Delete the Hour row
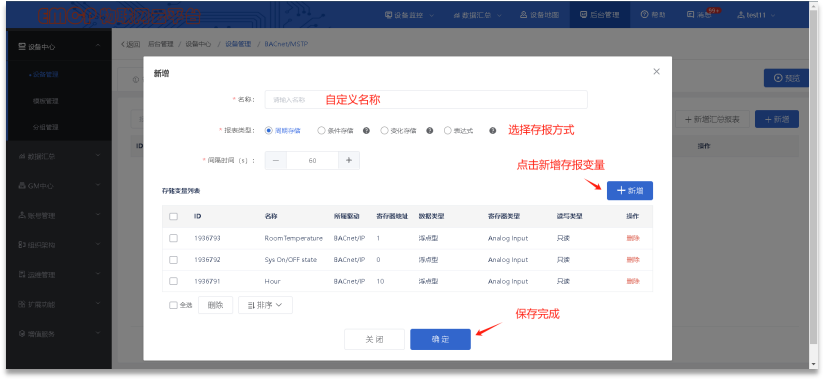The width and height of the screenshot is (824, 380). [x=633, y=281]
